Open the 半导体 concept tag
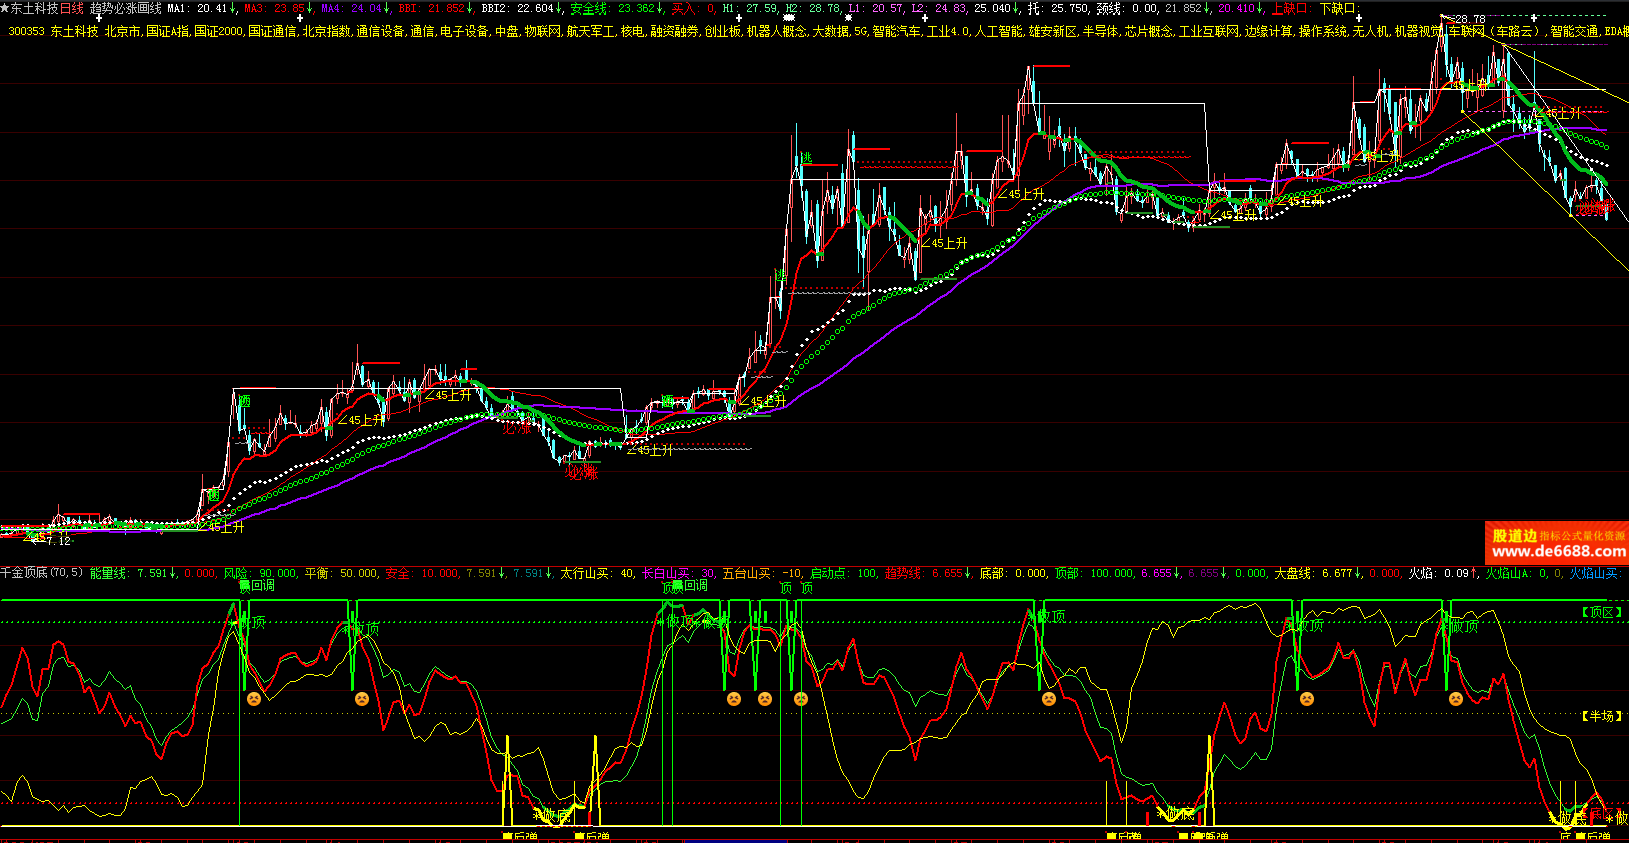 (x=1101, y=32)
